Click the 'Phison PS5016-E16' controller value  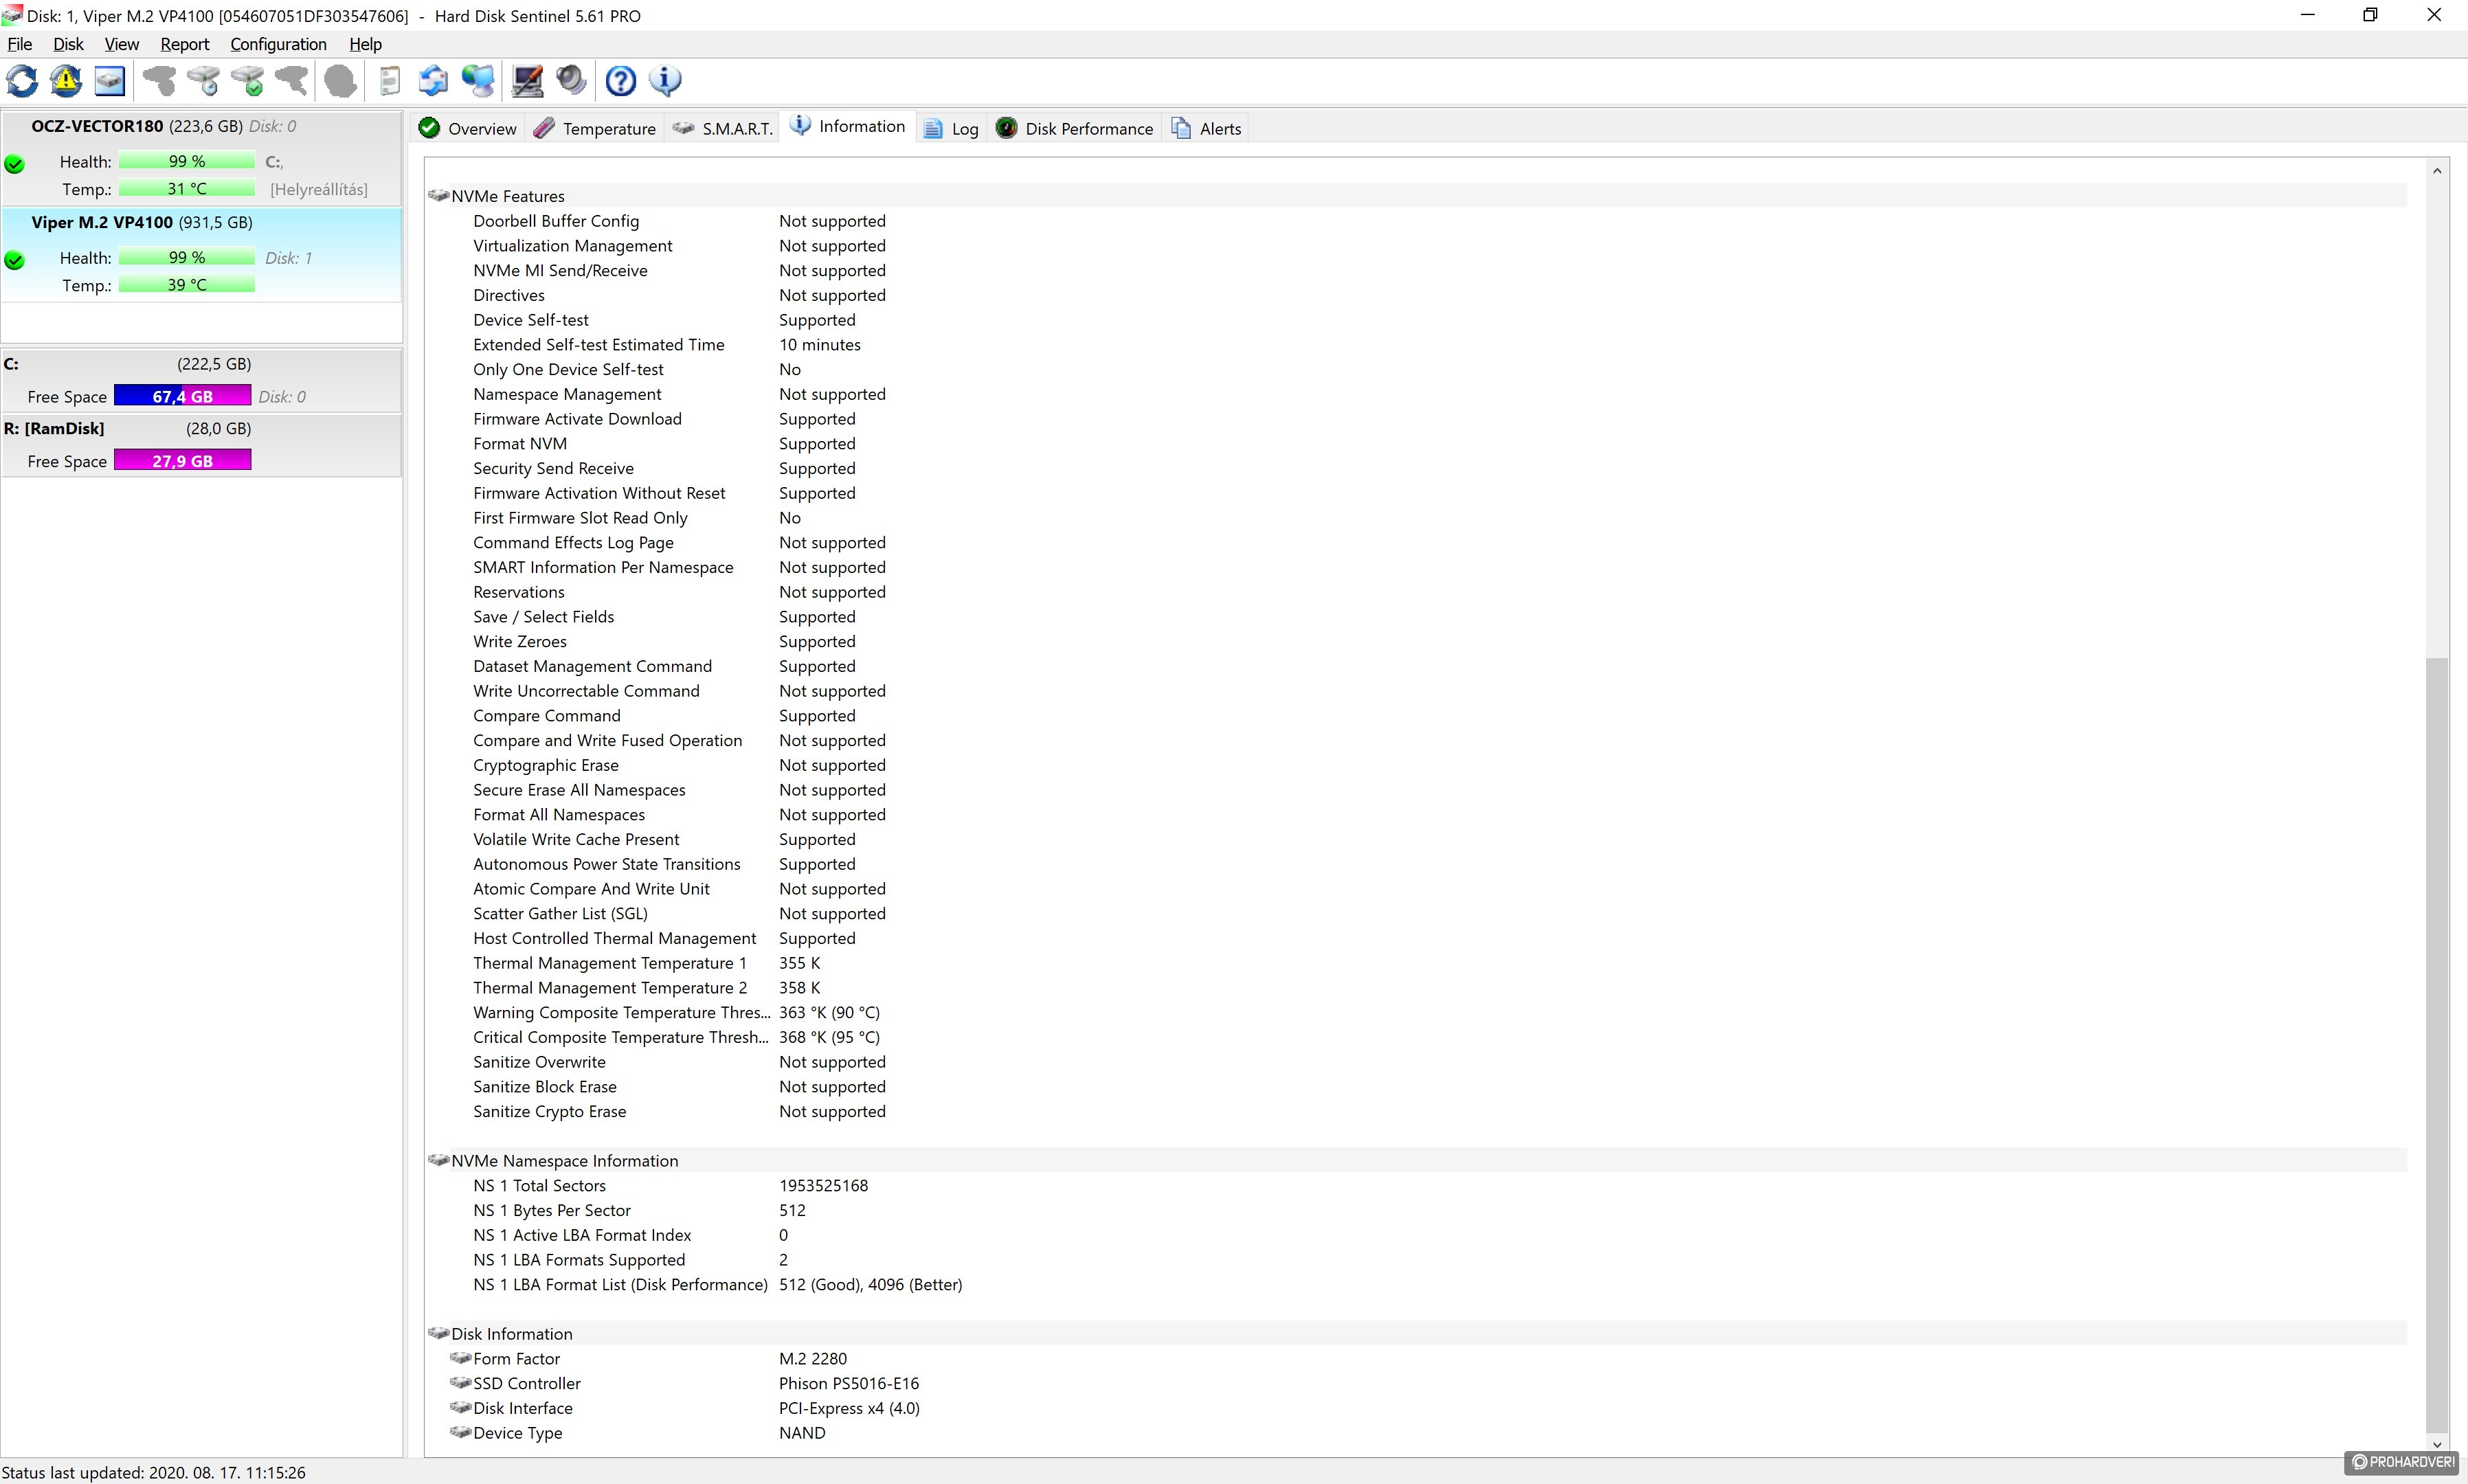pyautogui.click(x=848, y=1383)
